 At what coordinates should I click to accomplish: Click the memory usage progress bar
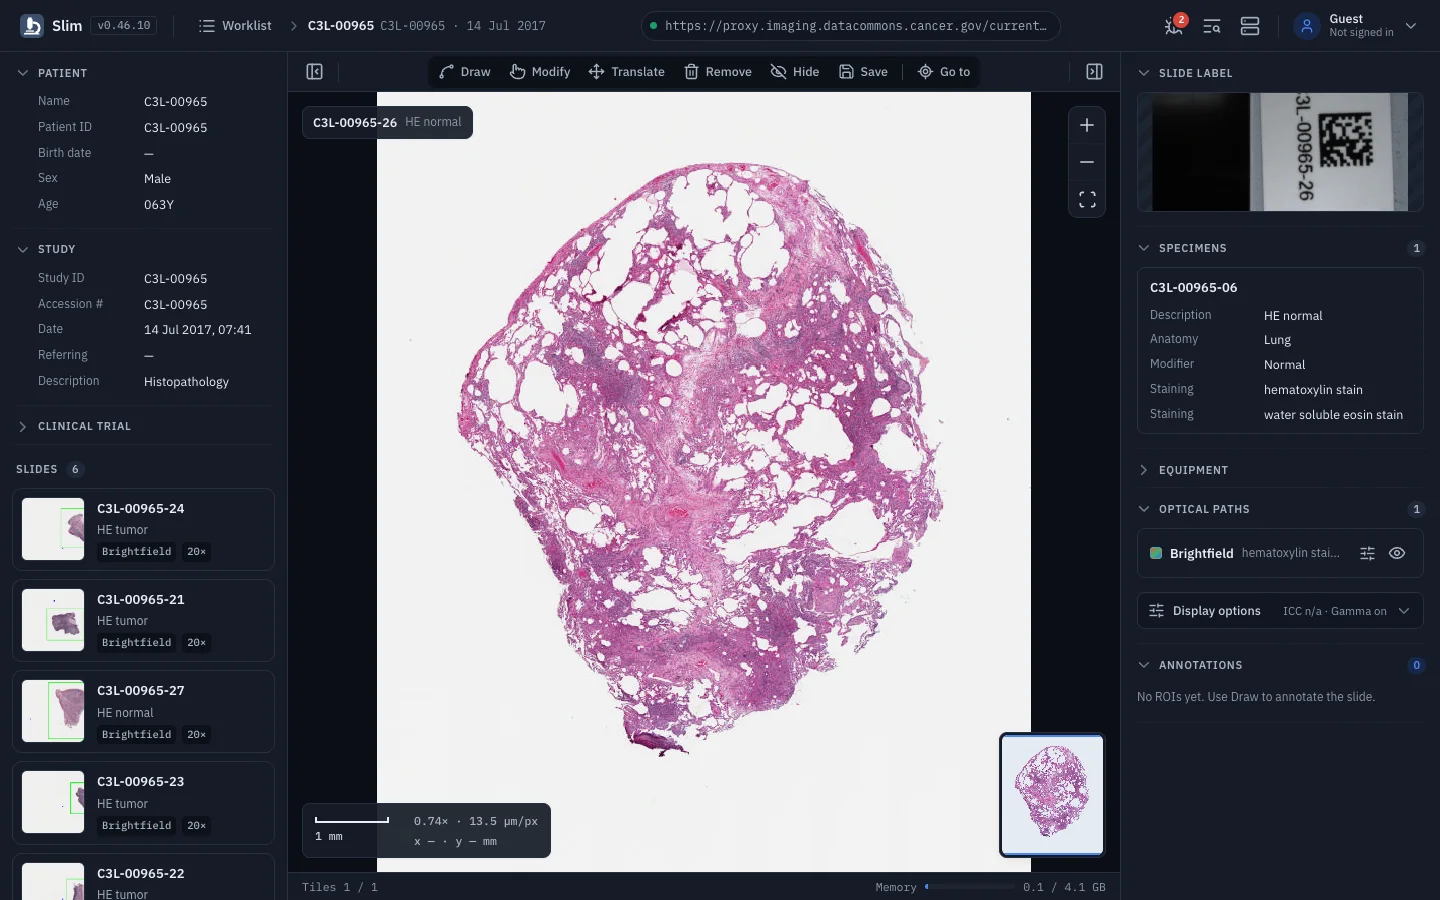[x=969, y=887]
